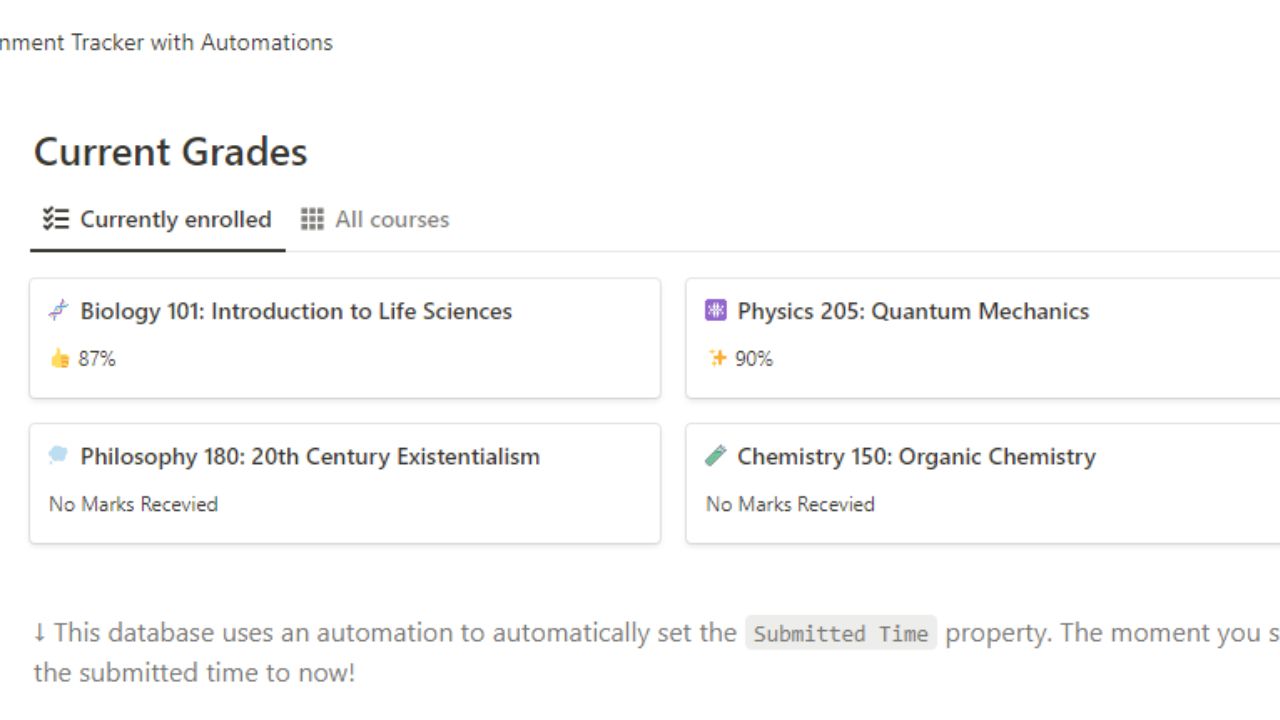The width and height of the screenshot is (1280, 720).
Task: Click the 87% grade text on Biology card
Action: point(97,357)
